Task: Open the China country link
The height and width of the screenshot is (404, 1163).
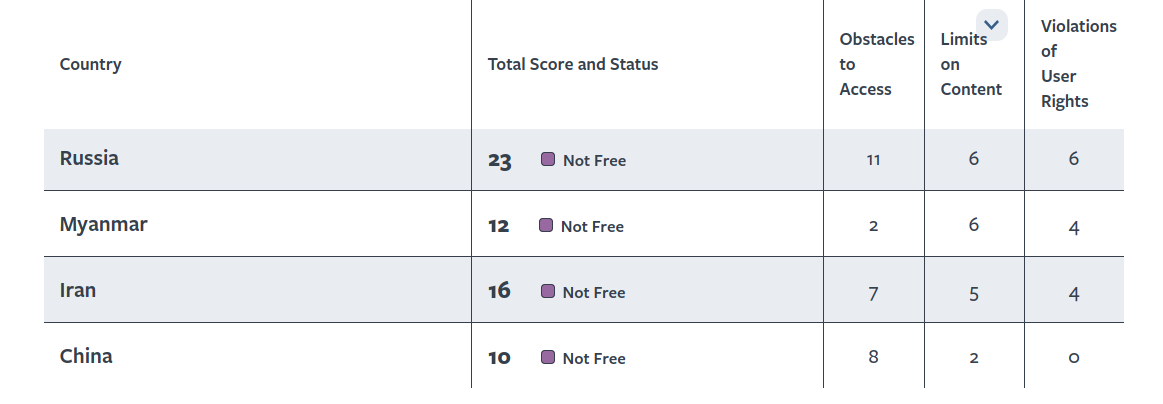Action: 86,356
